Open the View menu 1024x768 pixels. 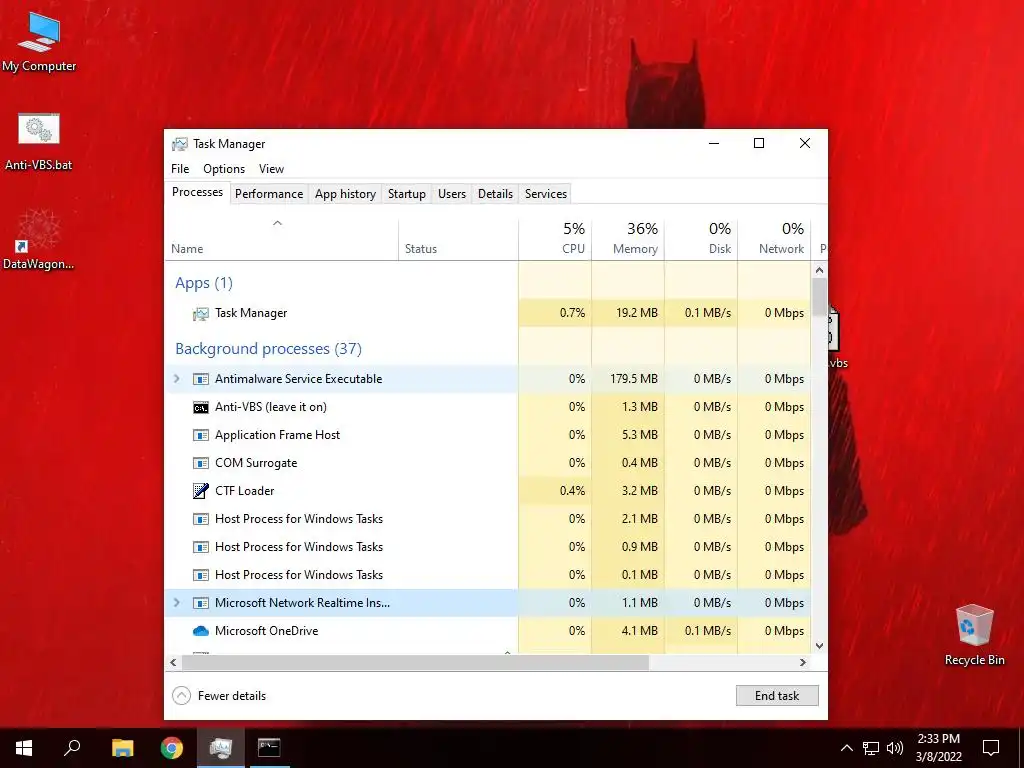(271, 168)
